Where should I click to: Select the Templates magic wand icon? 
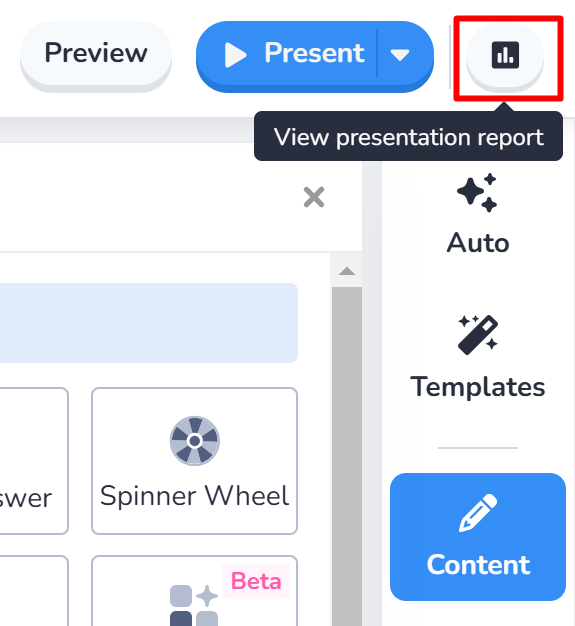click(478, 335)
